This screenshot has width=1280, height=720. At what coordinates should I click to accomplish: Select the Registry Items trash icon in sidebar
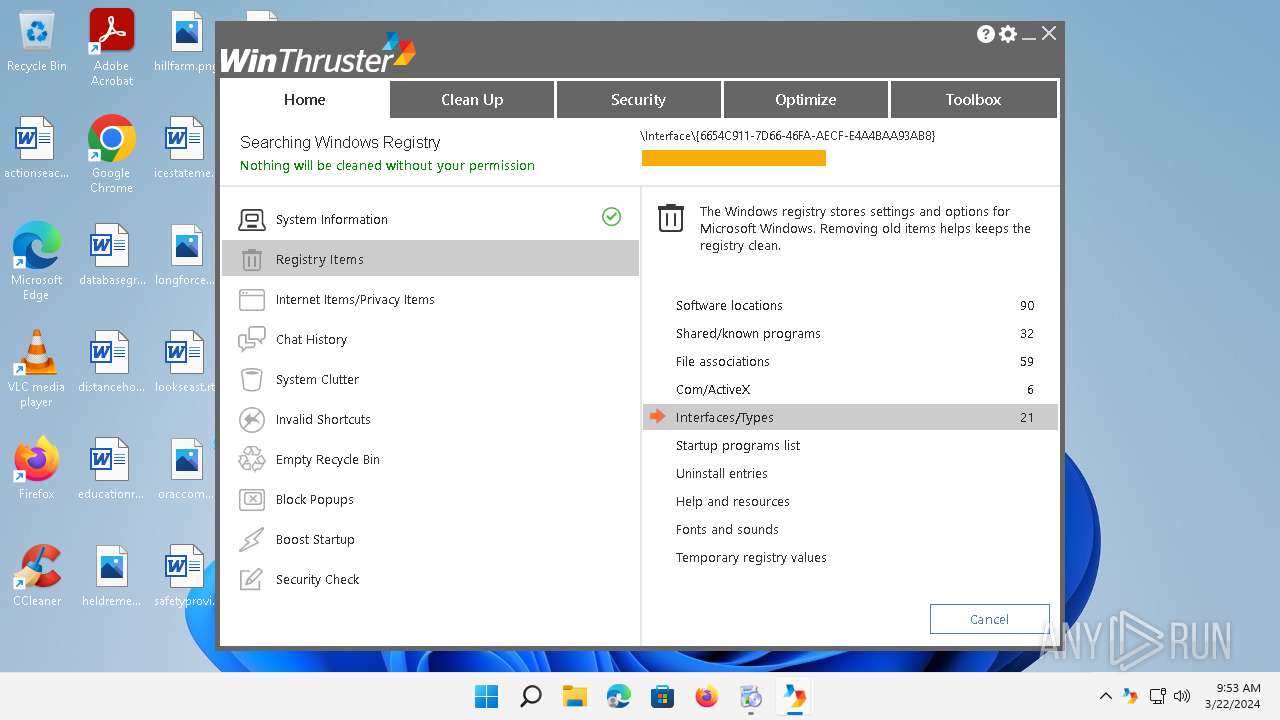[x=252, y=260]
